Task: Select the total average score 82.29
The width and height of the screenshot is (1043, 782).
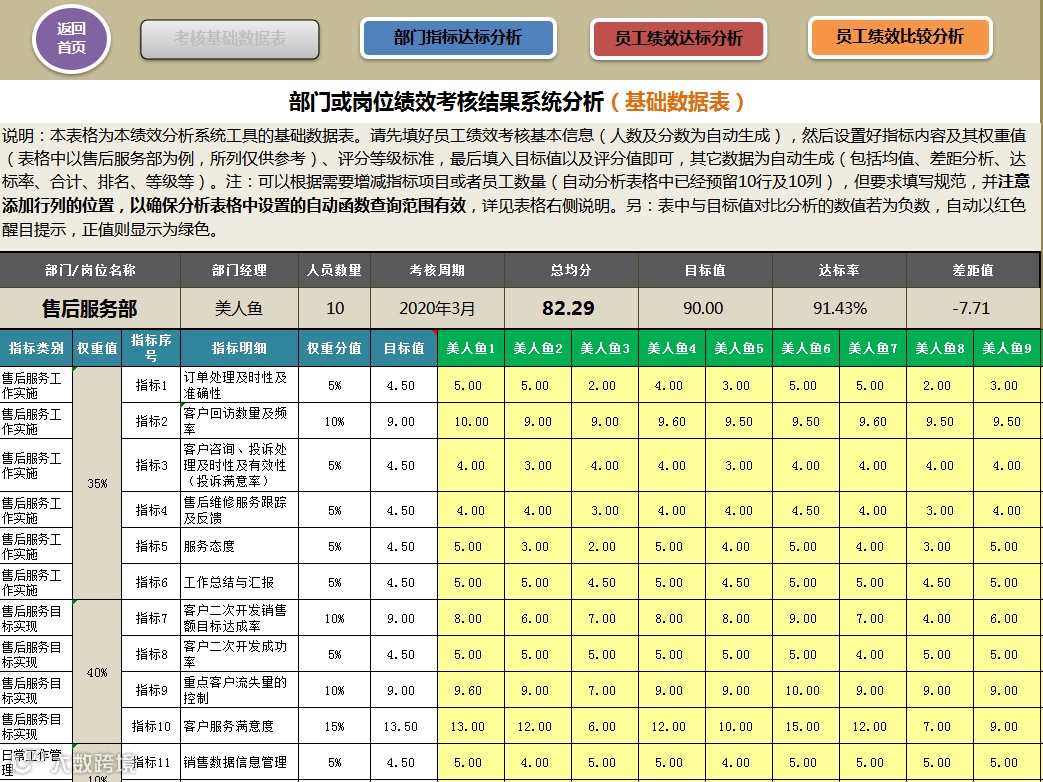Action: [x=571, y=309]
